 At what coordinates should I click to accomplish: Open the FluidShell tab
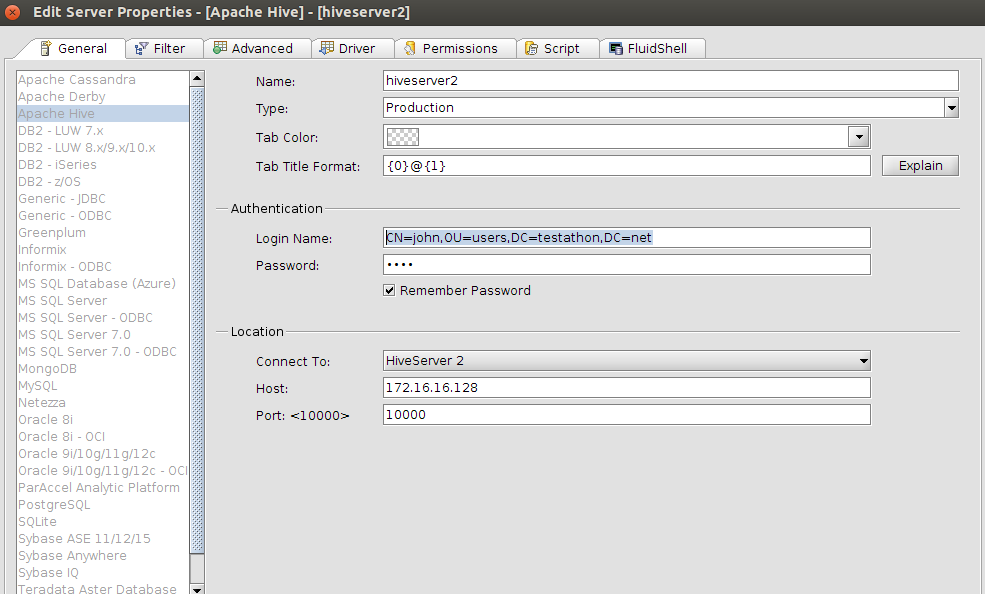coord(652,48)
